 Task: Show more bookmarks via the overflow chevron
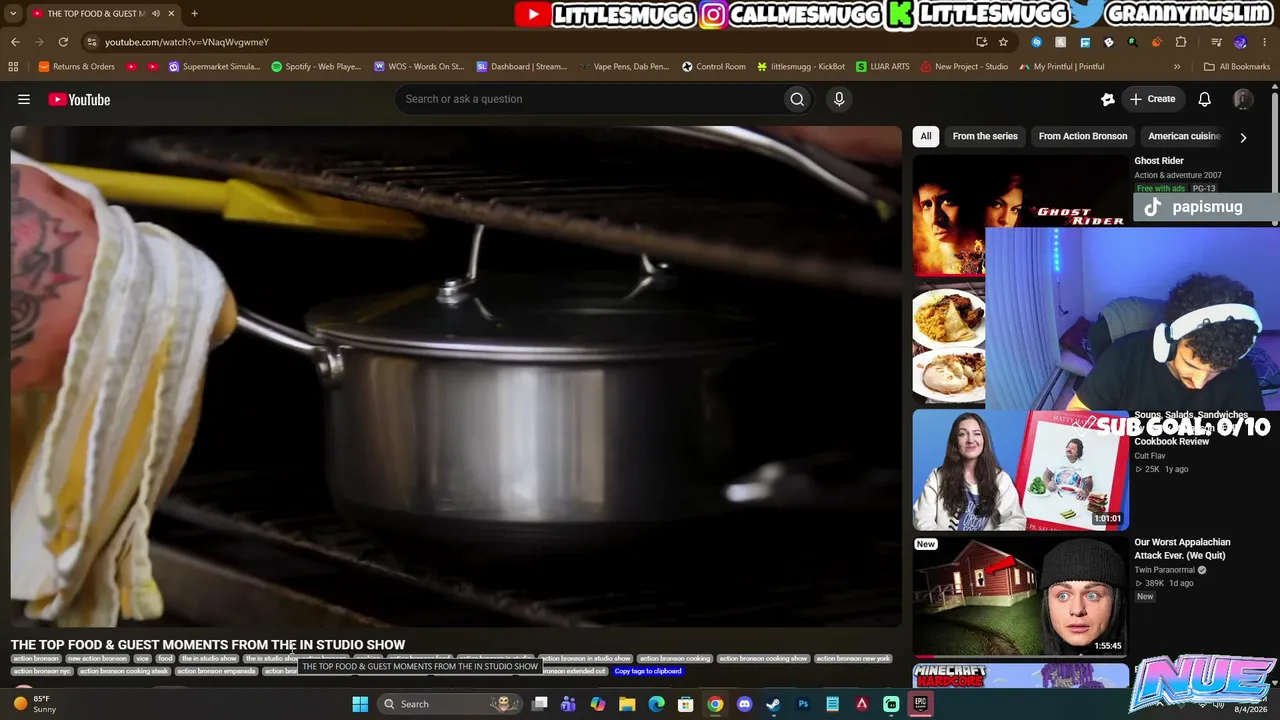click(x=1177, y=67)
